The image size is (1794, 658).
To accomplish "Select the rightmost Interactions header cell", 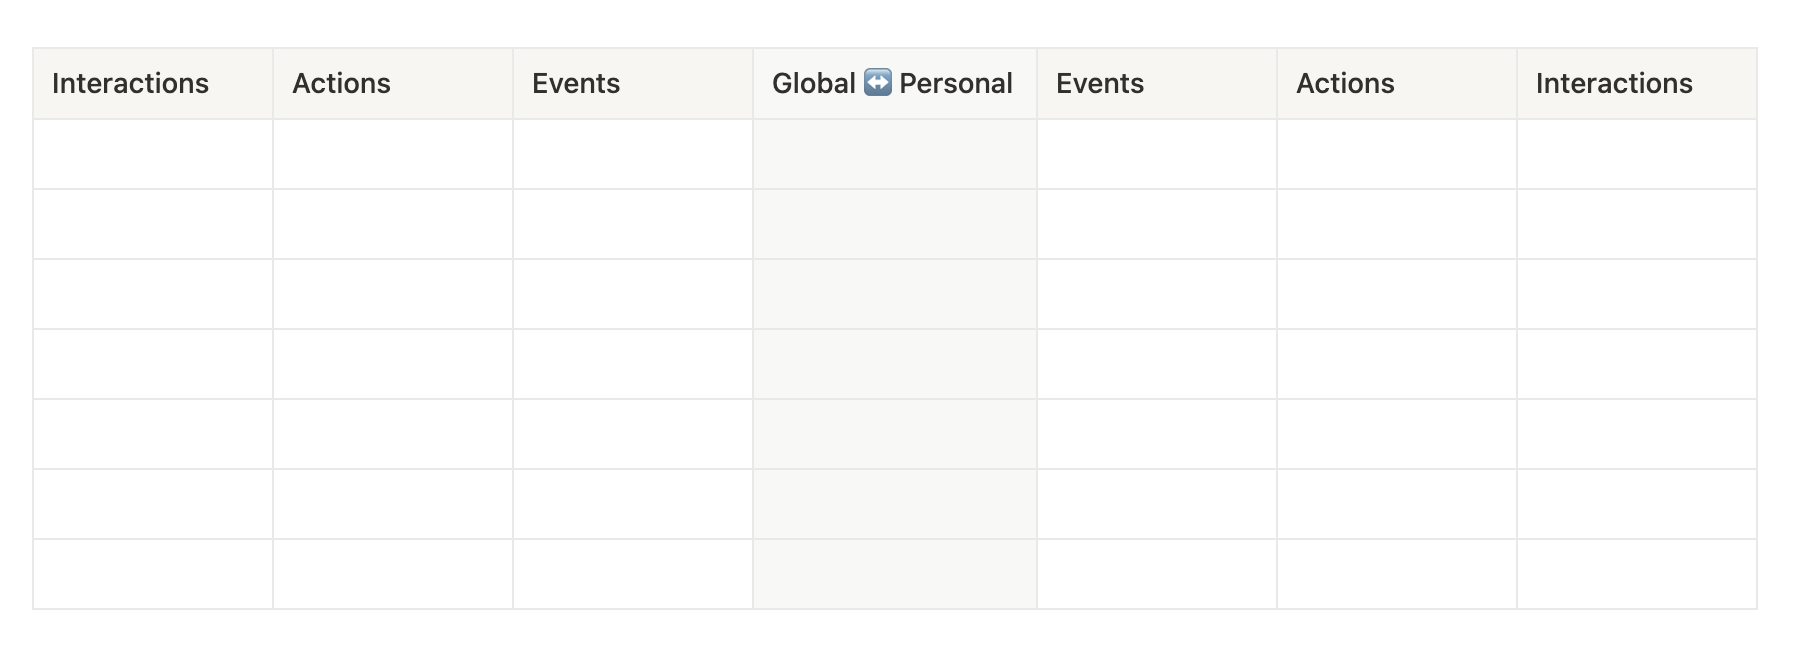I will pyautogui.click(x=1636, y=84).
